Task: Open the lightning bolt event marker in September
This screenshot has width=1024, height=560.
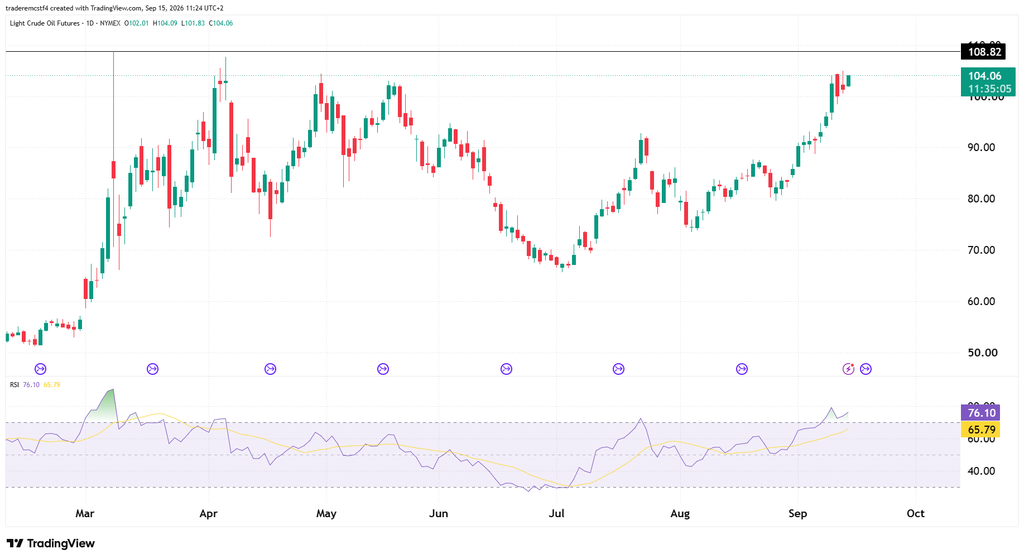Action: tap(848, 369)
